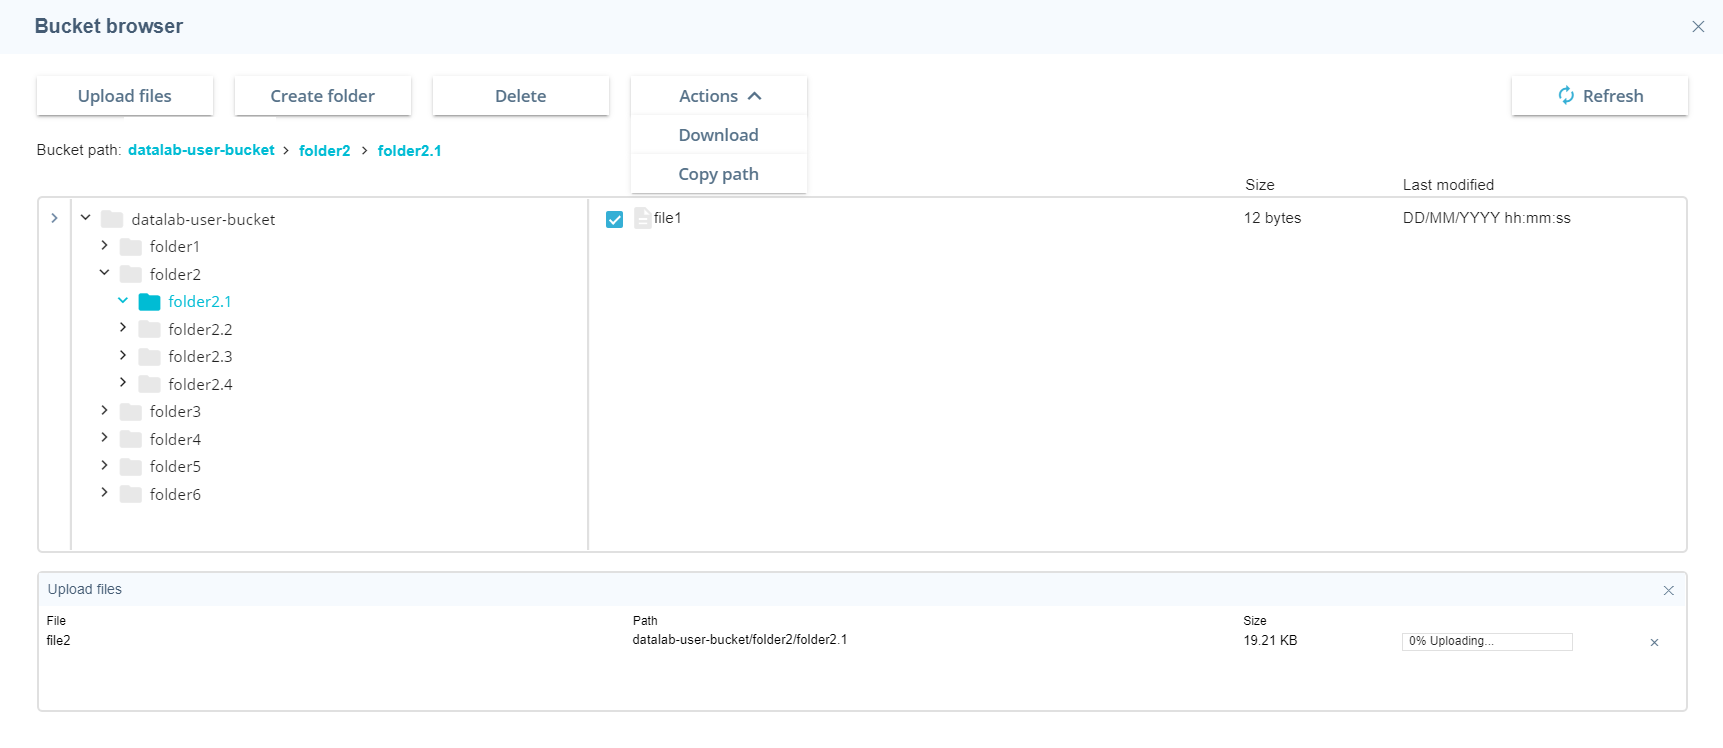Collapse datalab-user-bucket tree node
This screenshot has height=748, width=1723.
tap(86, 217)
